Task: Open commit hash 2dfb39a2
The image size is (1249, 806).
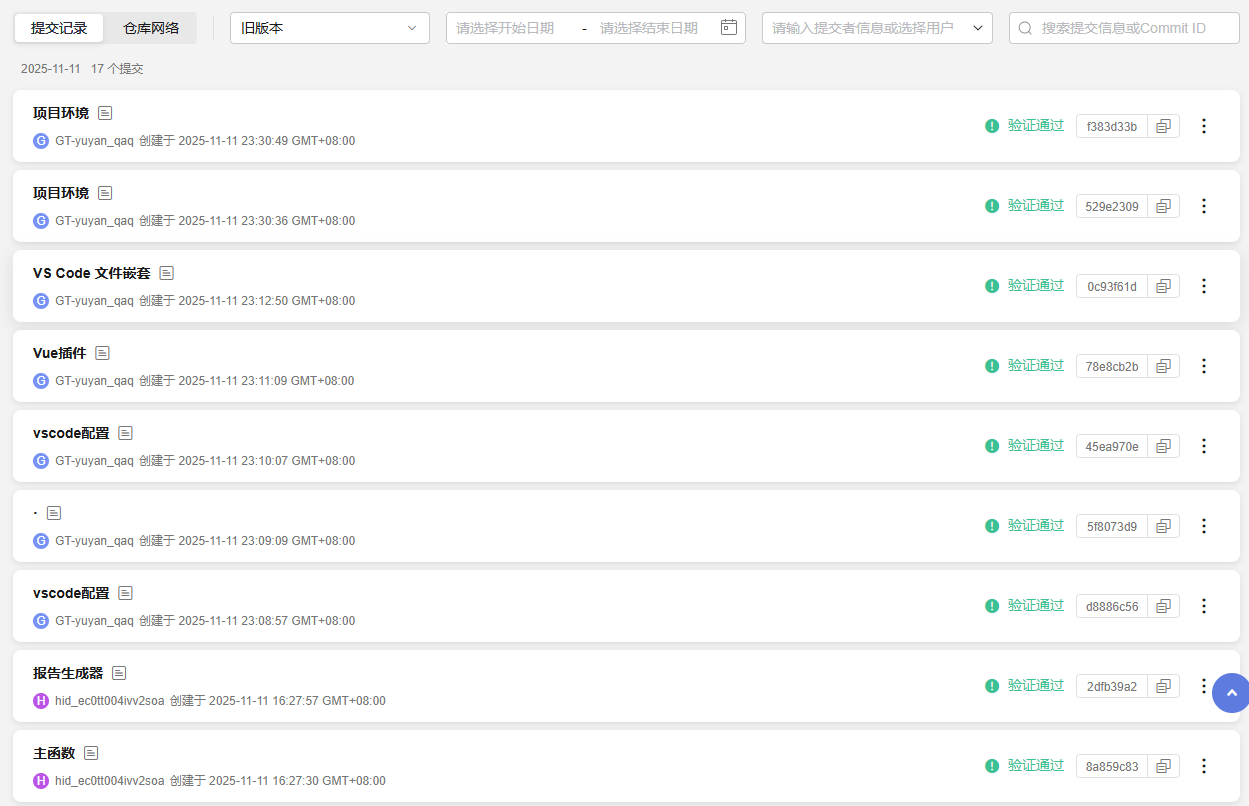Action: pyautogui.click(x=1112, y=686)
